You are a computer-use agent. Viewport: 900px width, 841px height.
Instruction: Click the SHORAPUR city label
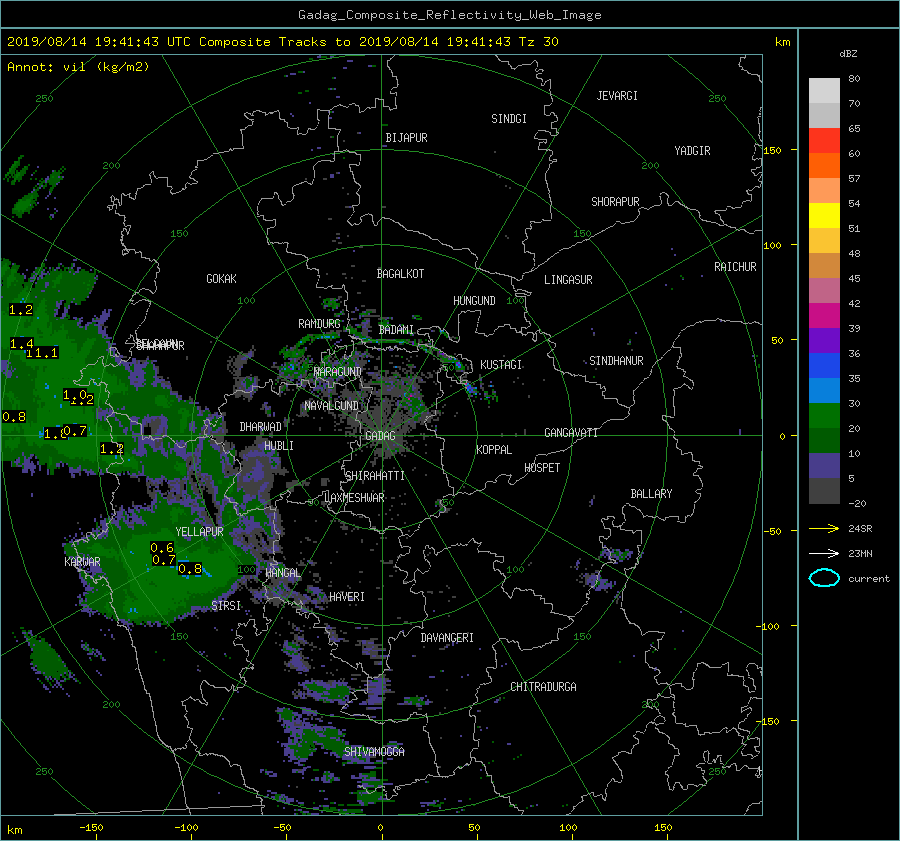(615, 202)
